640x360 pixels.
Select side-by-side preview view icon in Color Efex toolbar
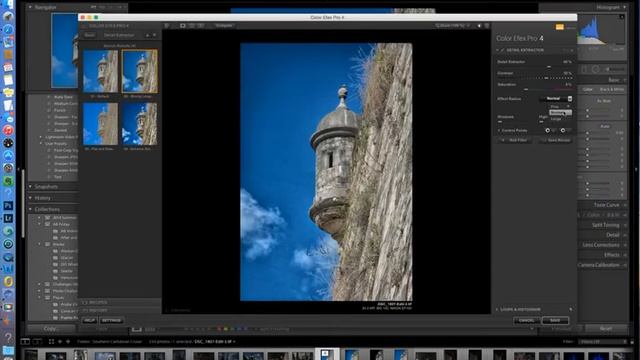point(201,26)
